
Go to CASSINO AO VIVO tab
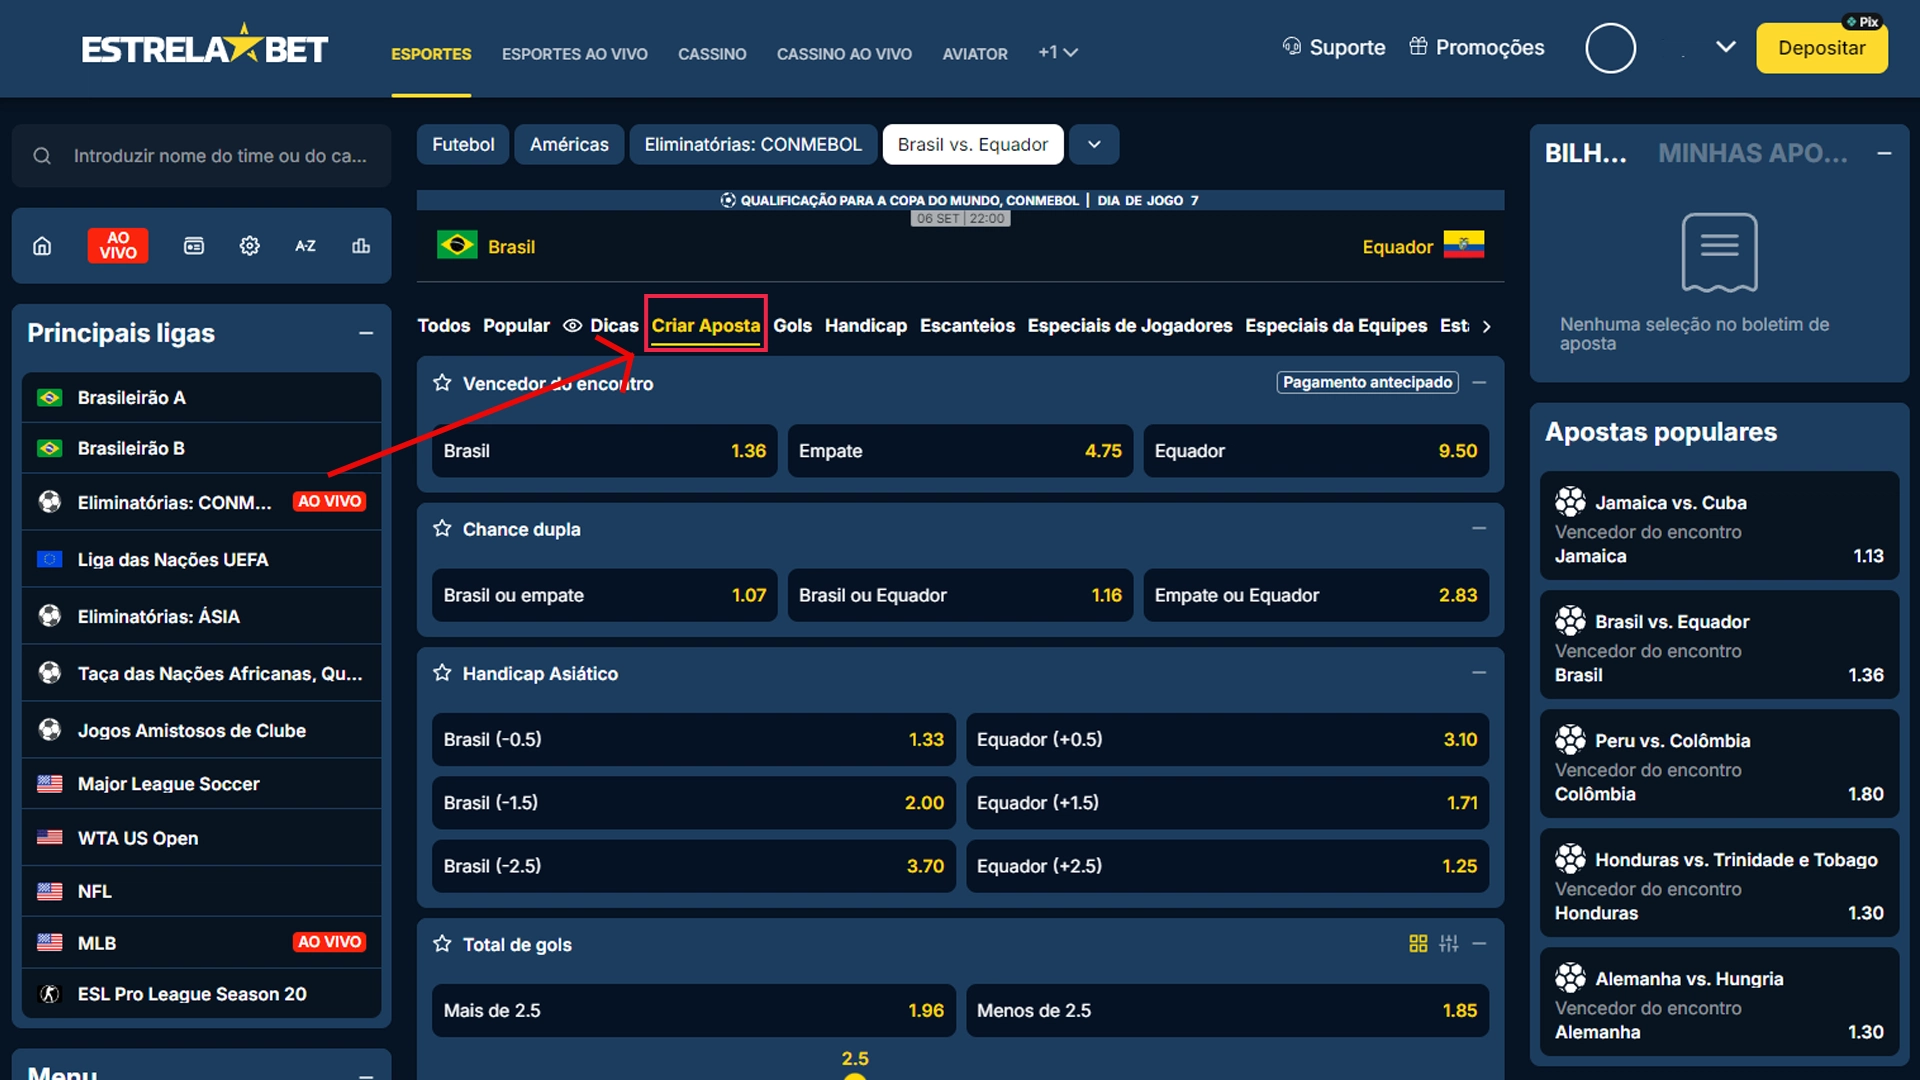pos(844,54)
